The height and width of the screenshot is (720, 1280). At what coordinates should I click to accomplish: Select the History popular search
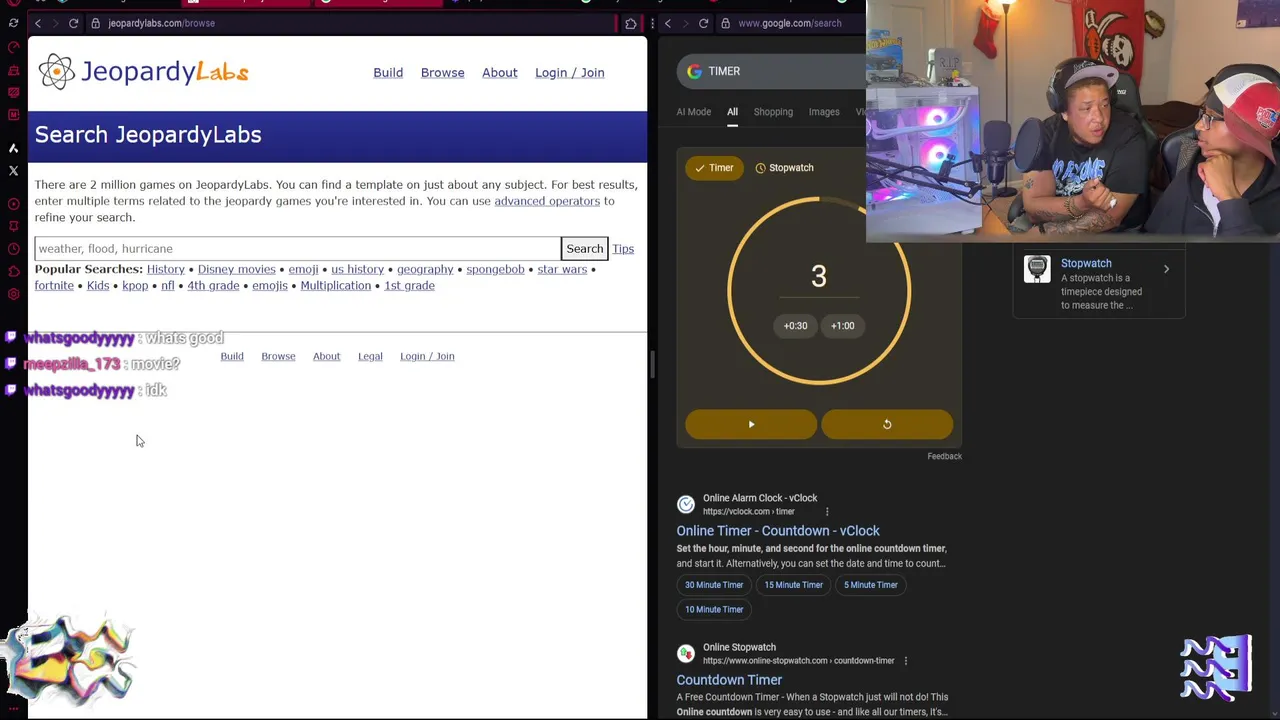click(x=166, y=269)
